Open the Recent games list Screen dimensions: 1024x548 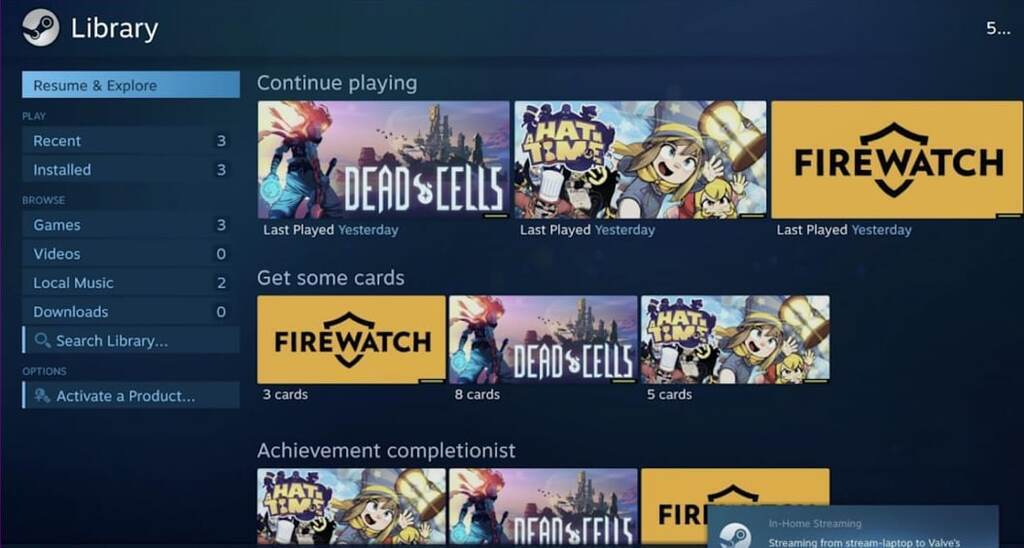[131, 140]
